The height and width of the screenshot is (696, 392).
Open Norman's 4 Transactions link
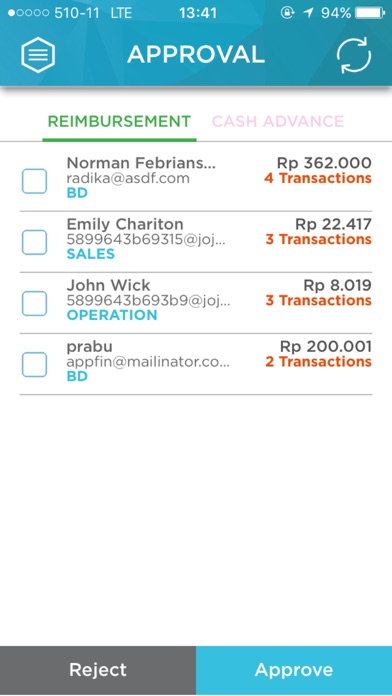coord(318,178)
